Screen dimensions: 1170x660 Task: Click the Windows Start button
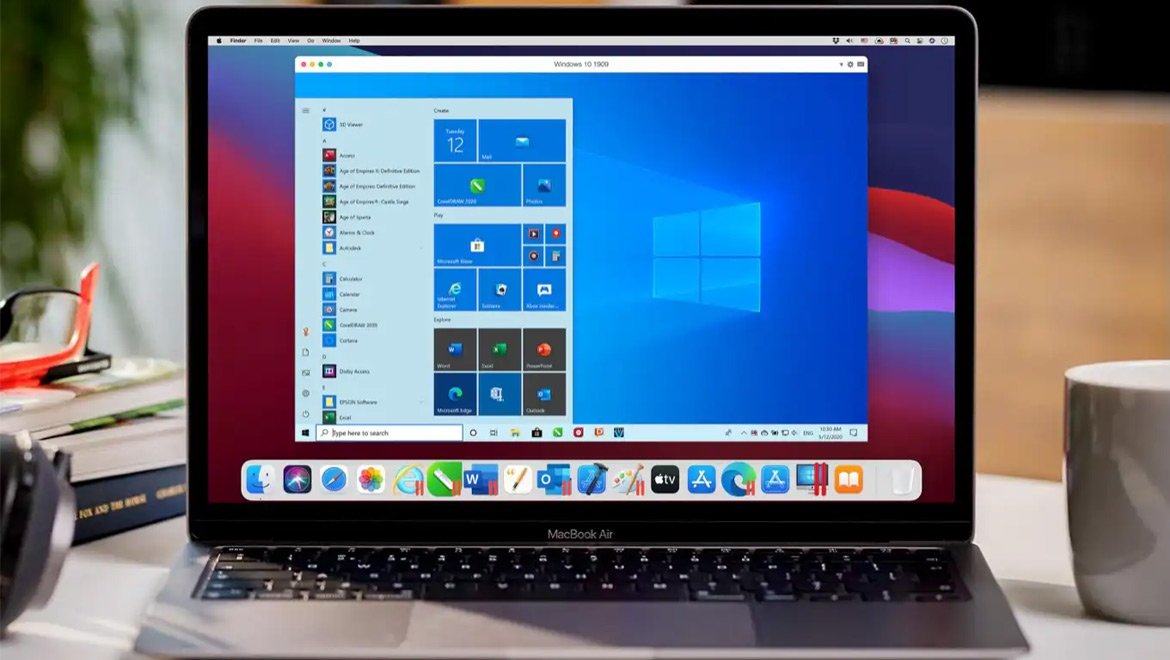305,433
